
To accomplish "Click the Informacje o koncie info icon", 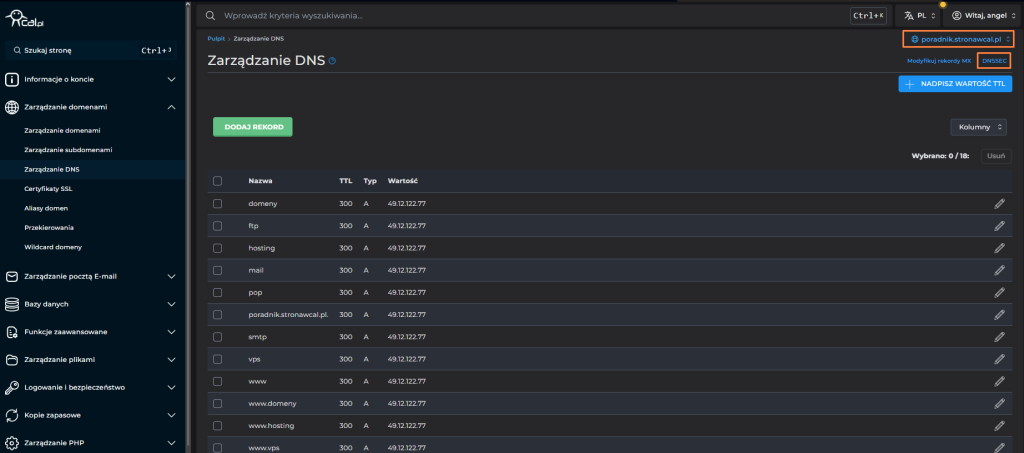I will pos(12,80).
